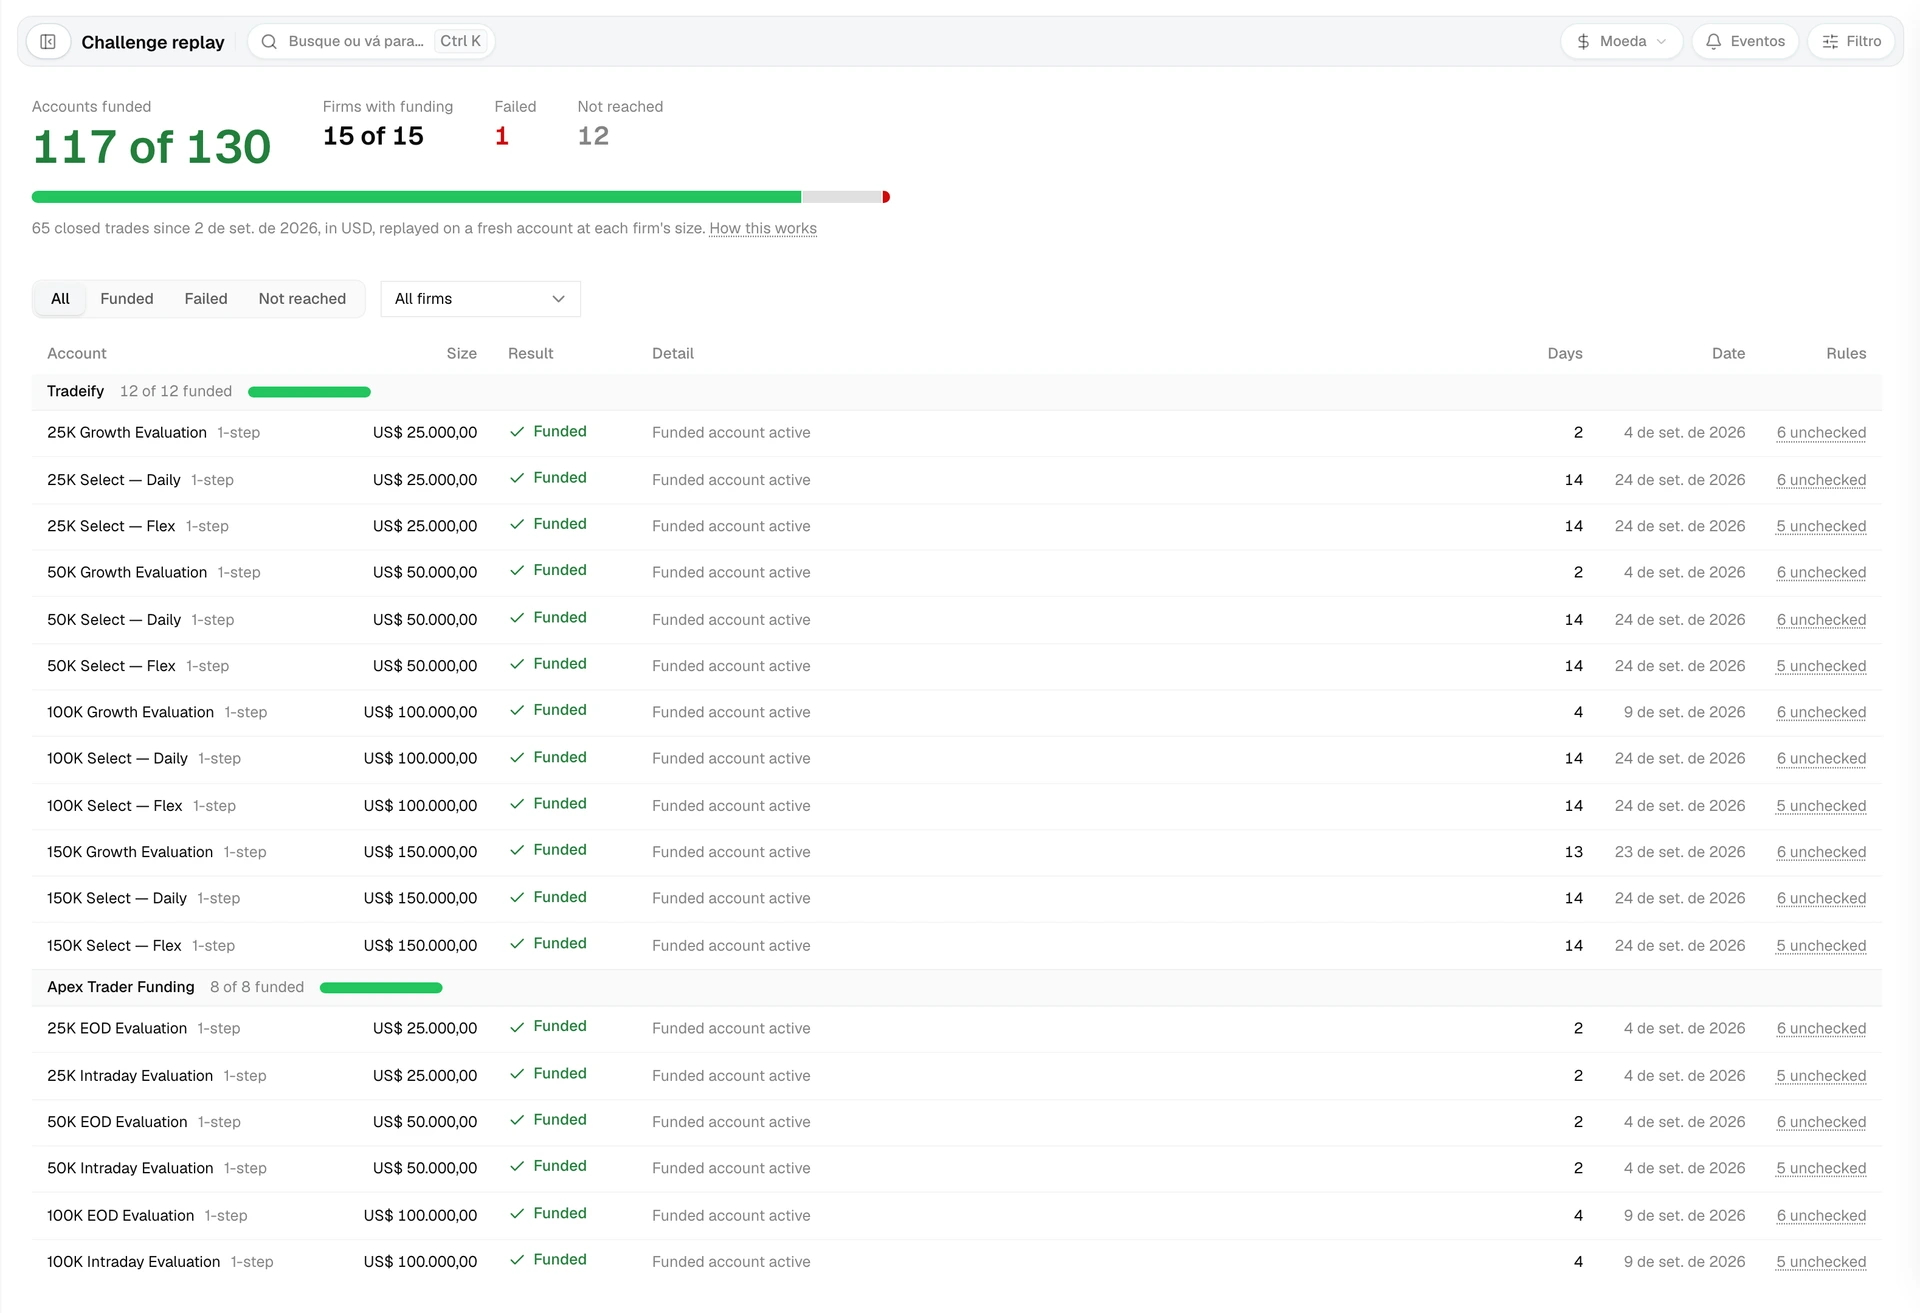Click the search magnifier icon

coord(269,42)
